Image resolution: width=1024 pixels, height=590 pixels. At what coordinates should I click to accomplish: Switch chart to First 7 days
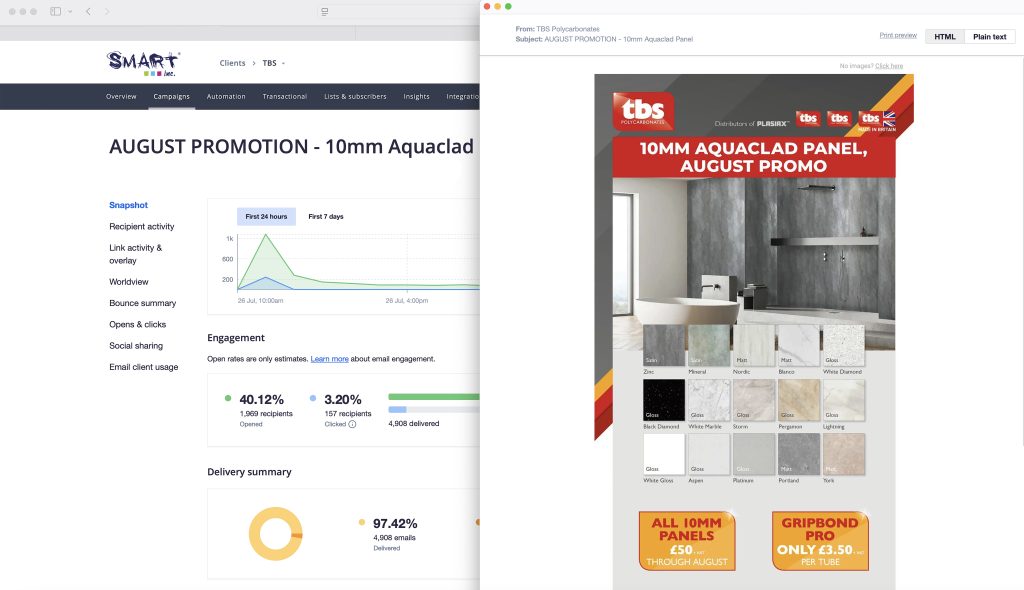pos(326,216)
